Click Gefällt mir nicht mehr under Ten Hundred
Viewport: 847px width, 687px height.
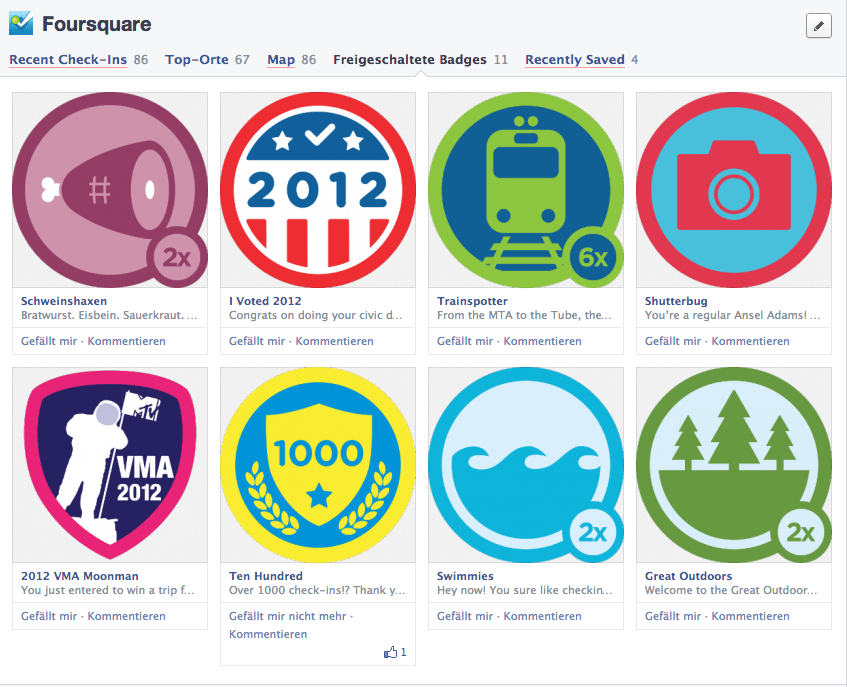click(287, 616)
